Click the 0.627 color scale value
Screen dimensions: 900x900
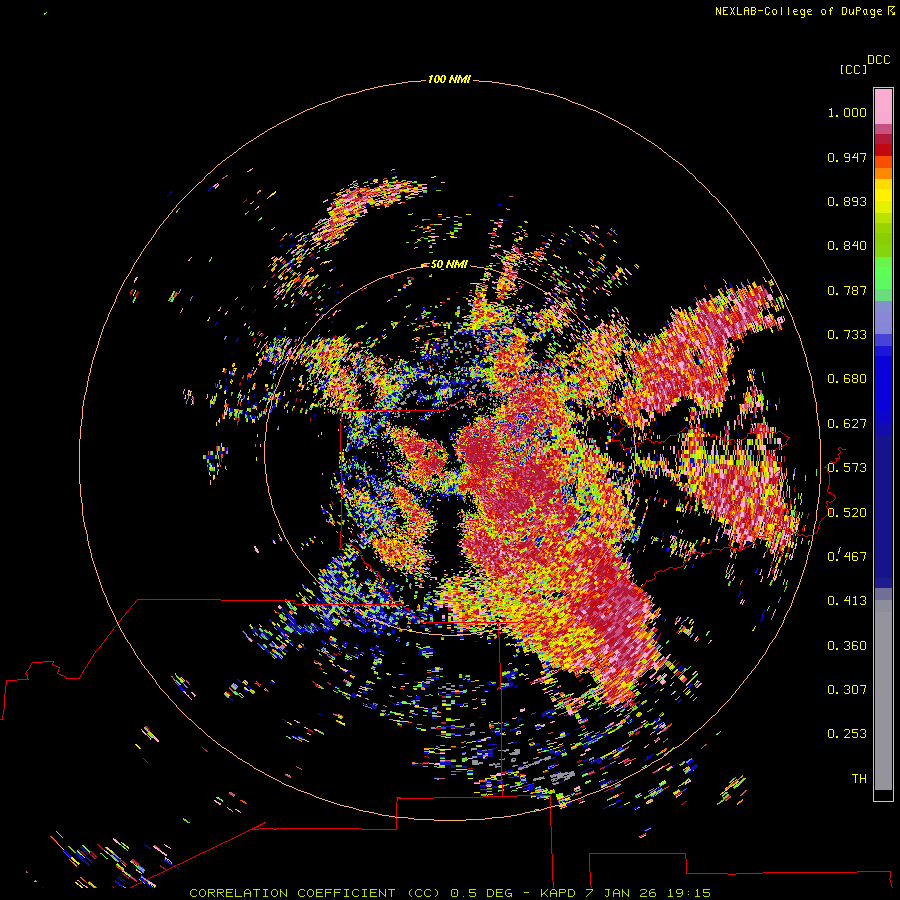(847, 424)
